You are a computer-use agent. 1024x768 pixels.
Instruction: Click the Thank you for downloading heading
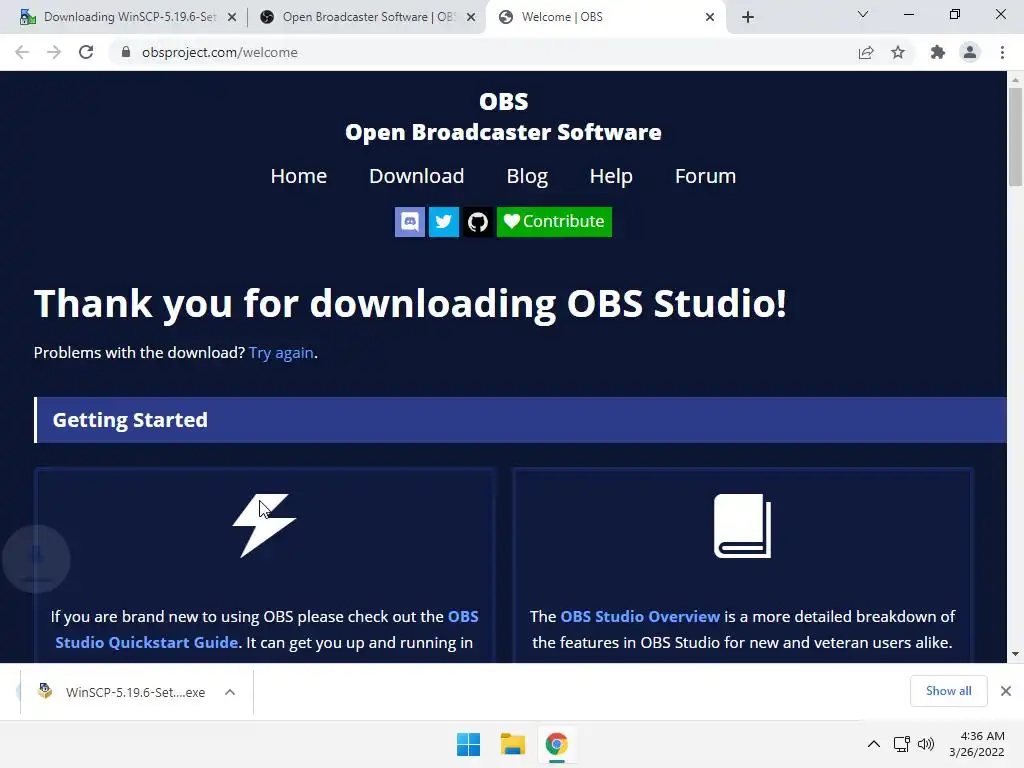pos(410,304)
